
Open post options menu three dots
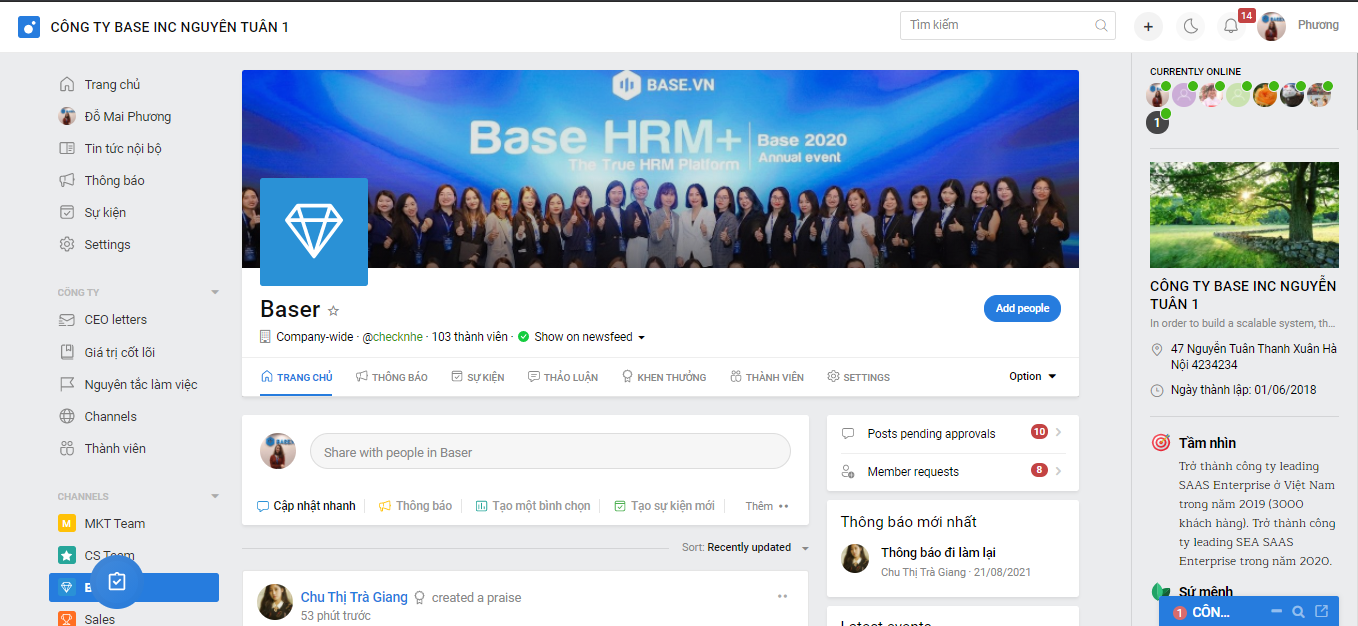tap(783, 596)
